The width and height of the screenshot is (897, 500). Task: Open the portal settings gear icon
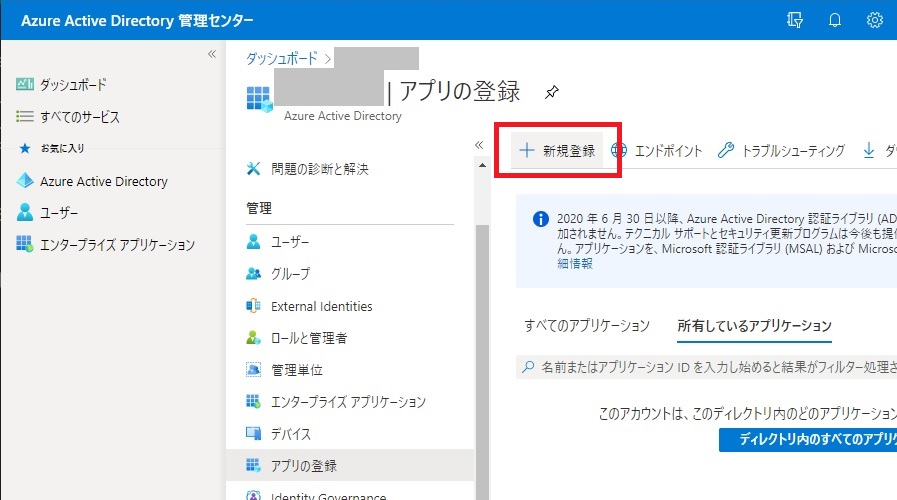[x=874, y=20]
